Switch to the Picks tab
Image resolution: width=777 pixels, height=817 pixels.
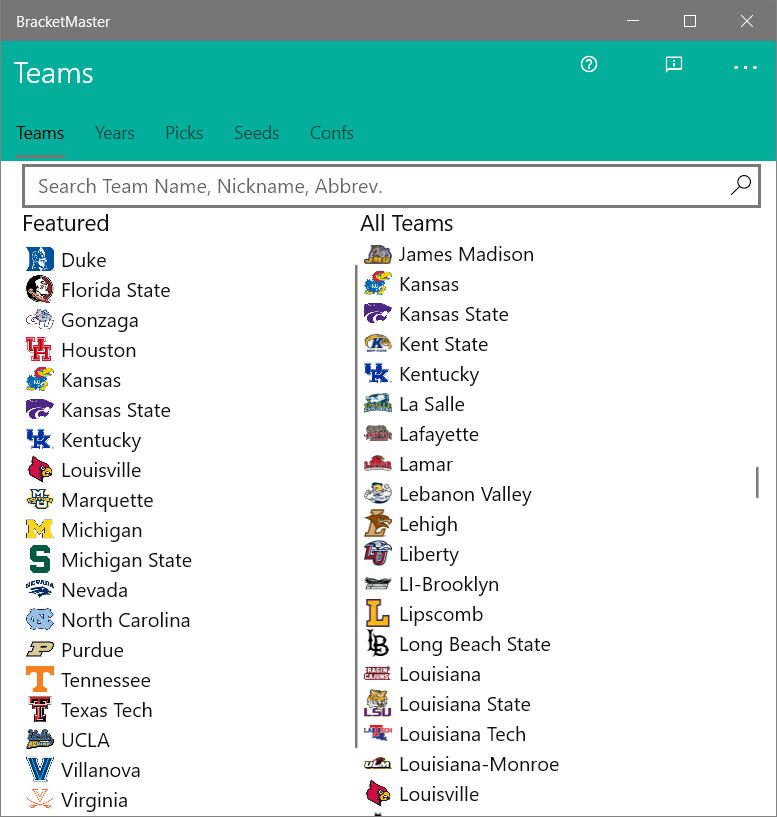pyautogui.click(x=184, y=133)
